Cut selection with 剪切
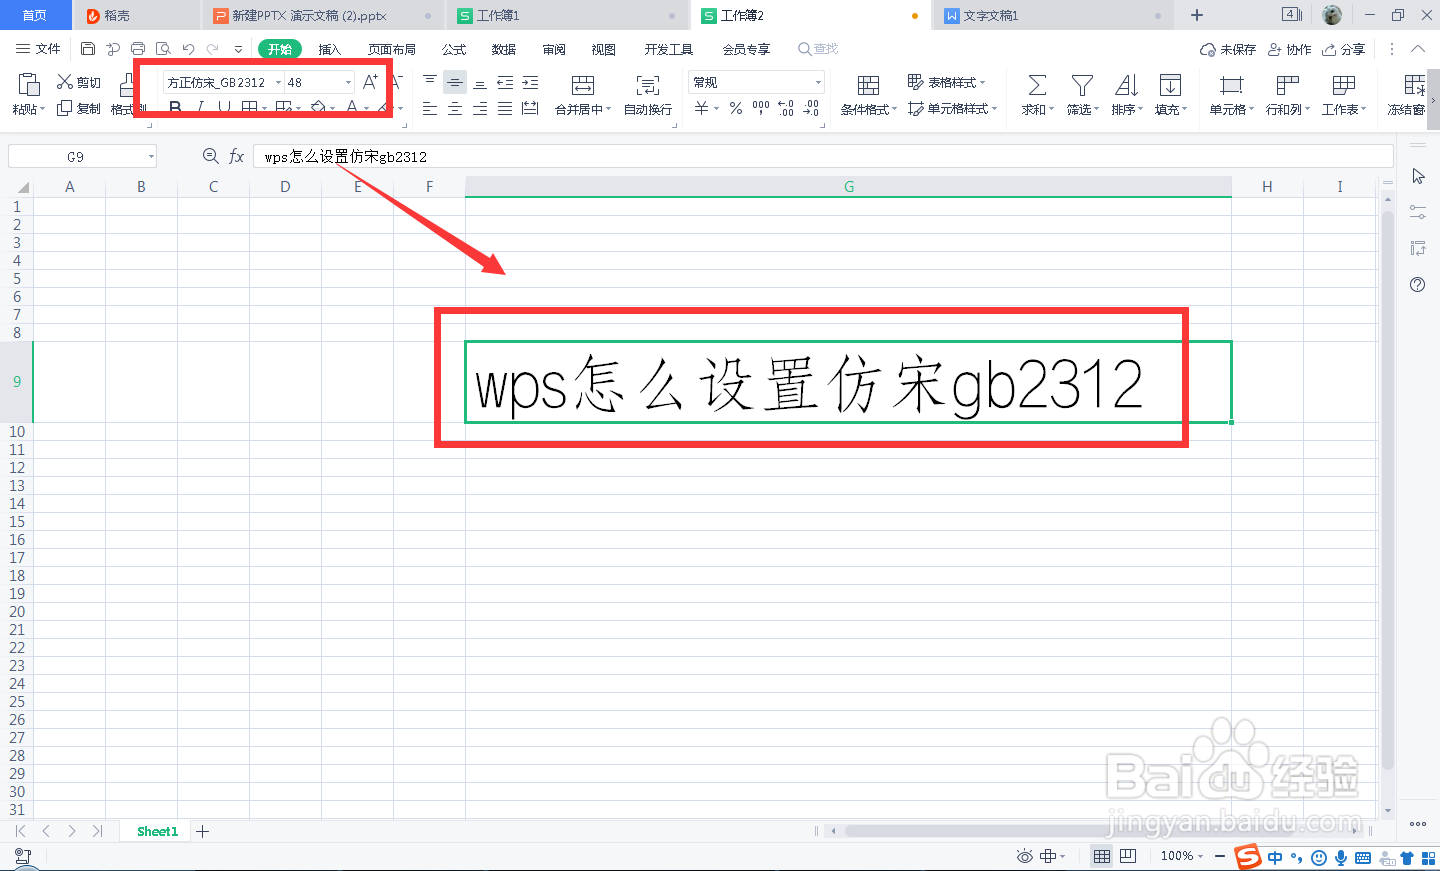This screenshot has width=1440, height=871. pyautogui.click(x=79, y=82)
